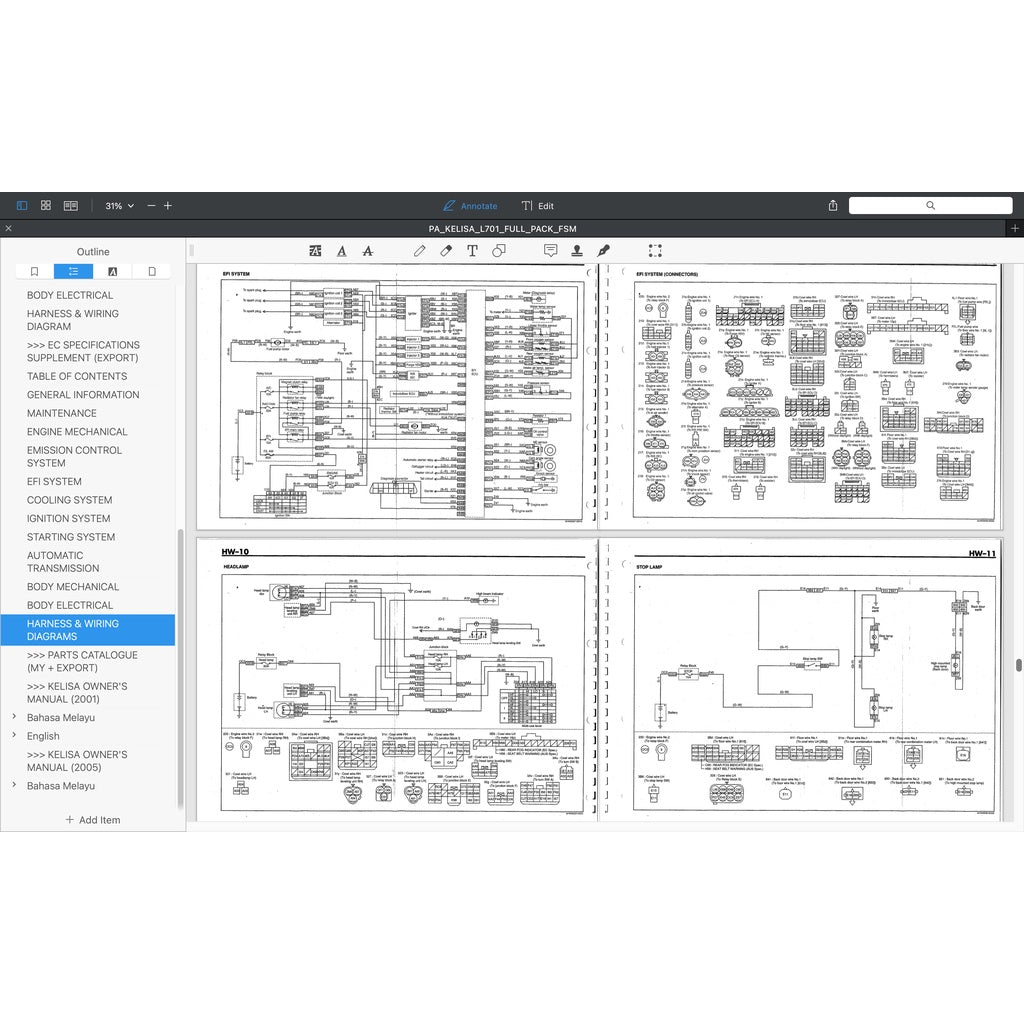Choose the signature pen tool
1024x1024 pixels.
(x=603, y=251)
